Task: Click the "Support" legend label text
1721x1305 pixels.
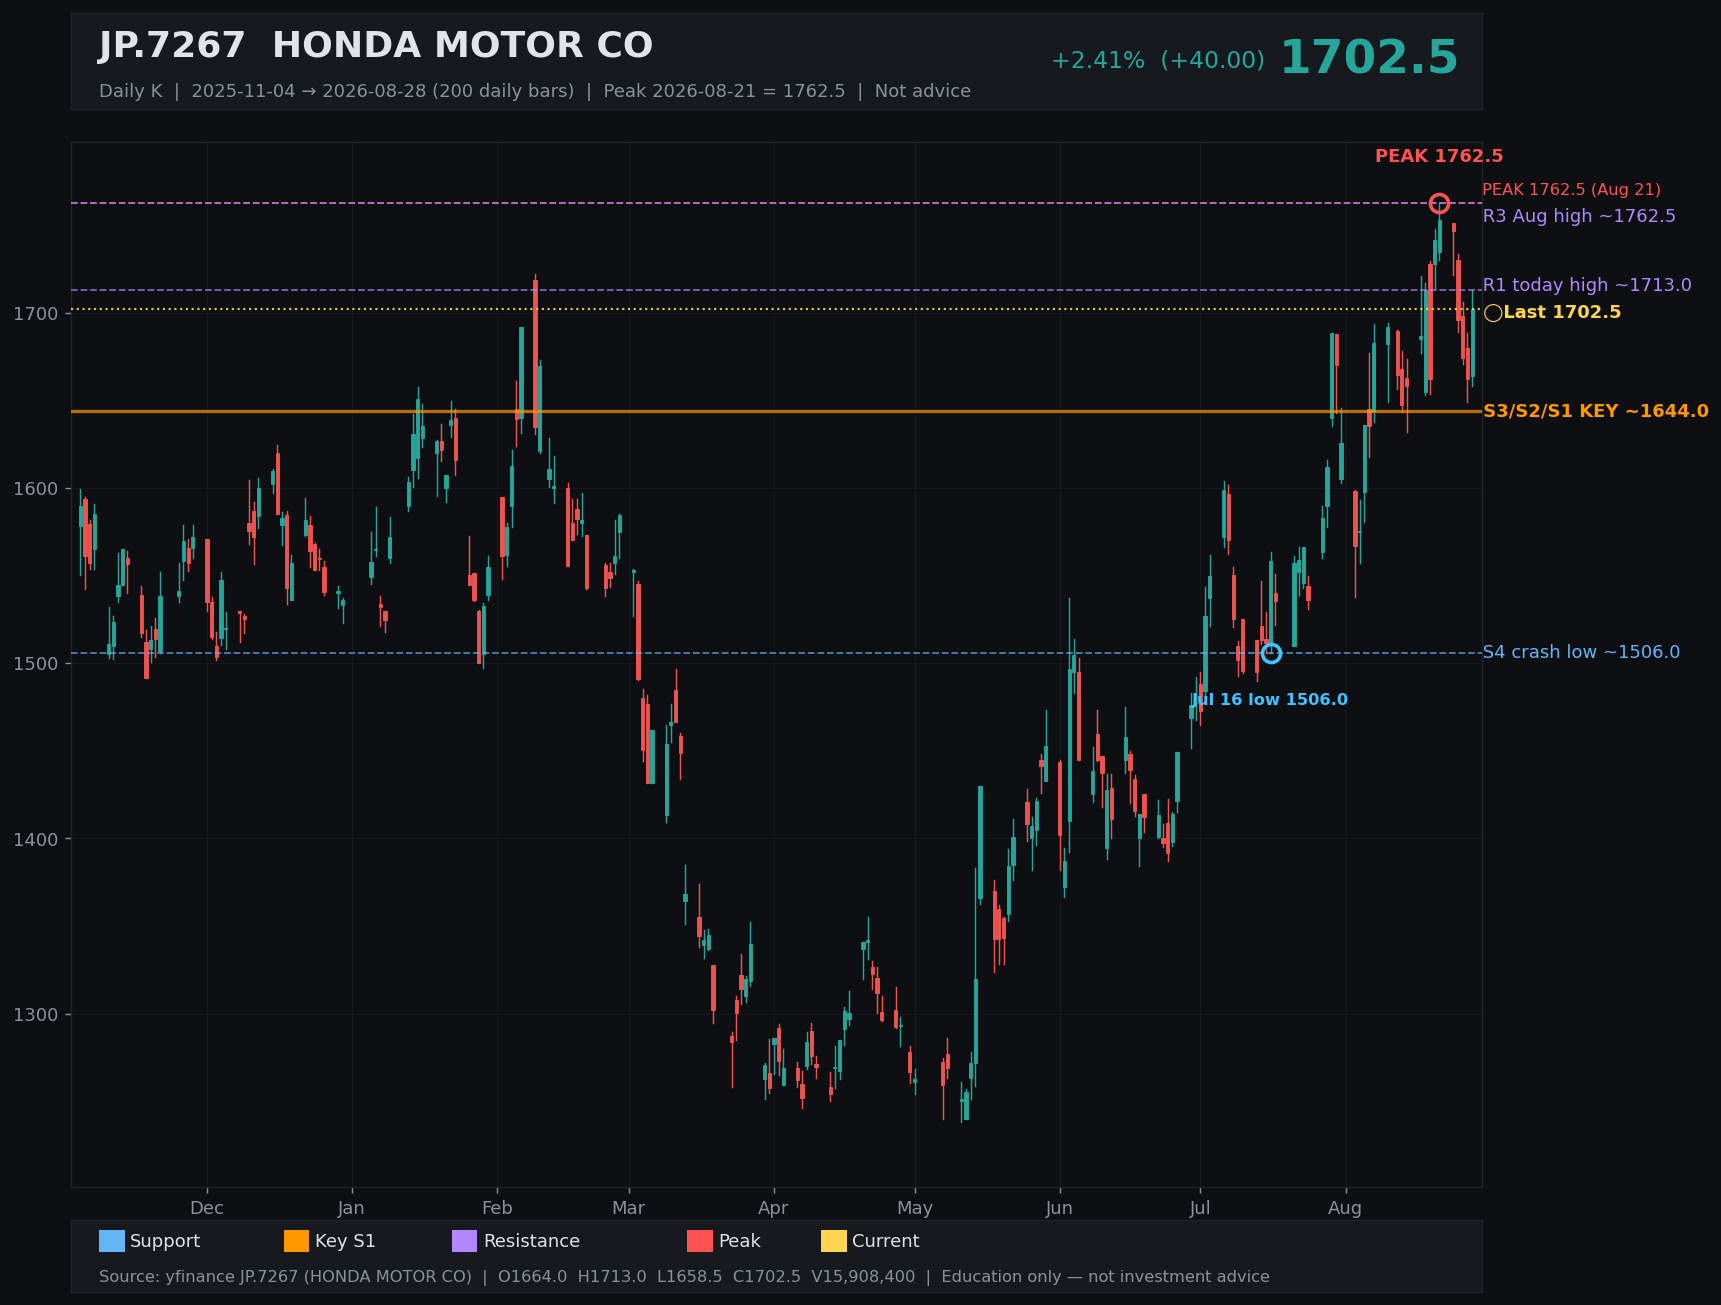Action: point(165,1241)
